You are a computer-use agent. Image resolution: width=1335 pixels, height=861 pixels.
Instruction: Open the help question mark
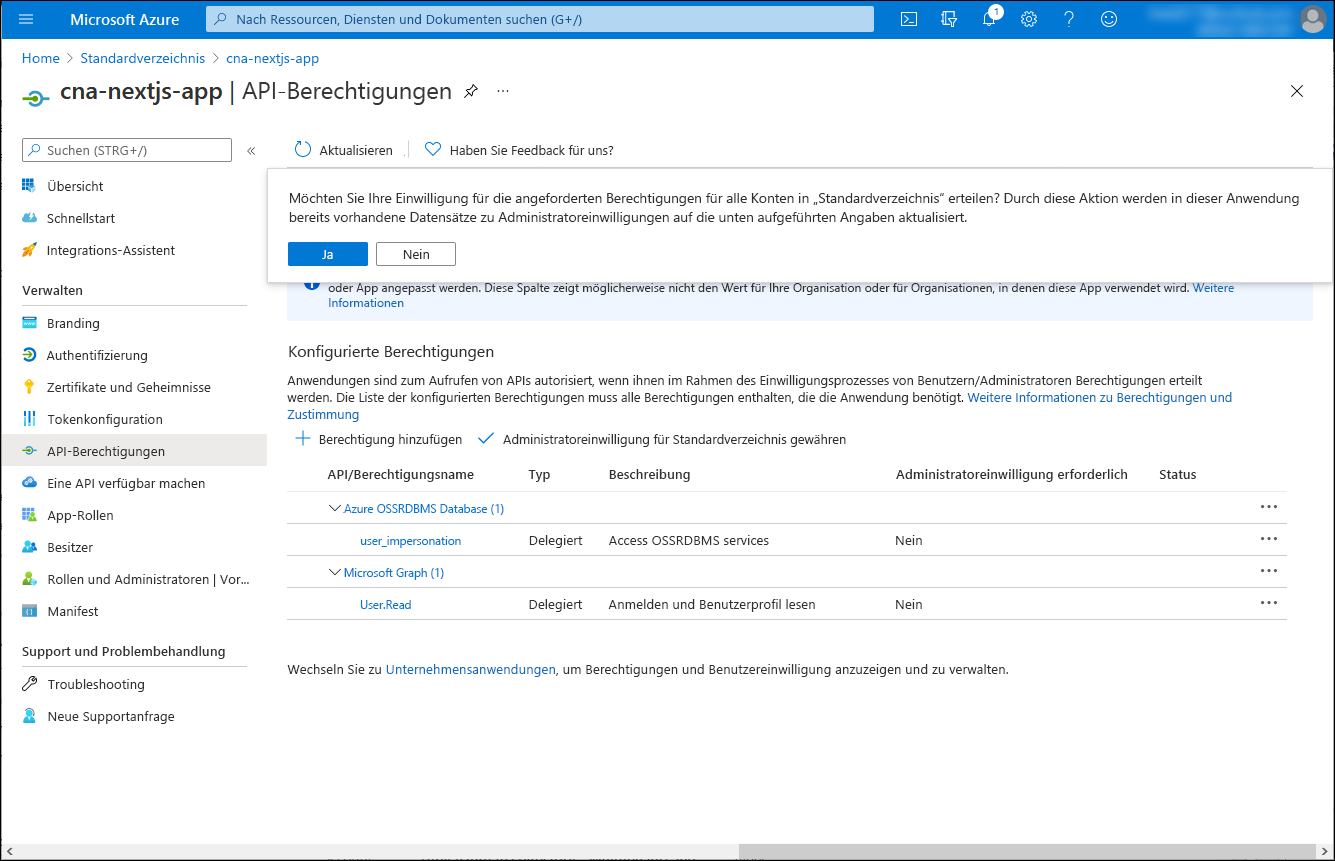tap(1069, 19)
